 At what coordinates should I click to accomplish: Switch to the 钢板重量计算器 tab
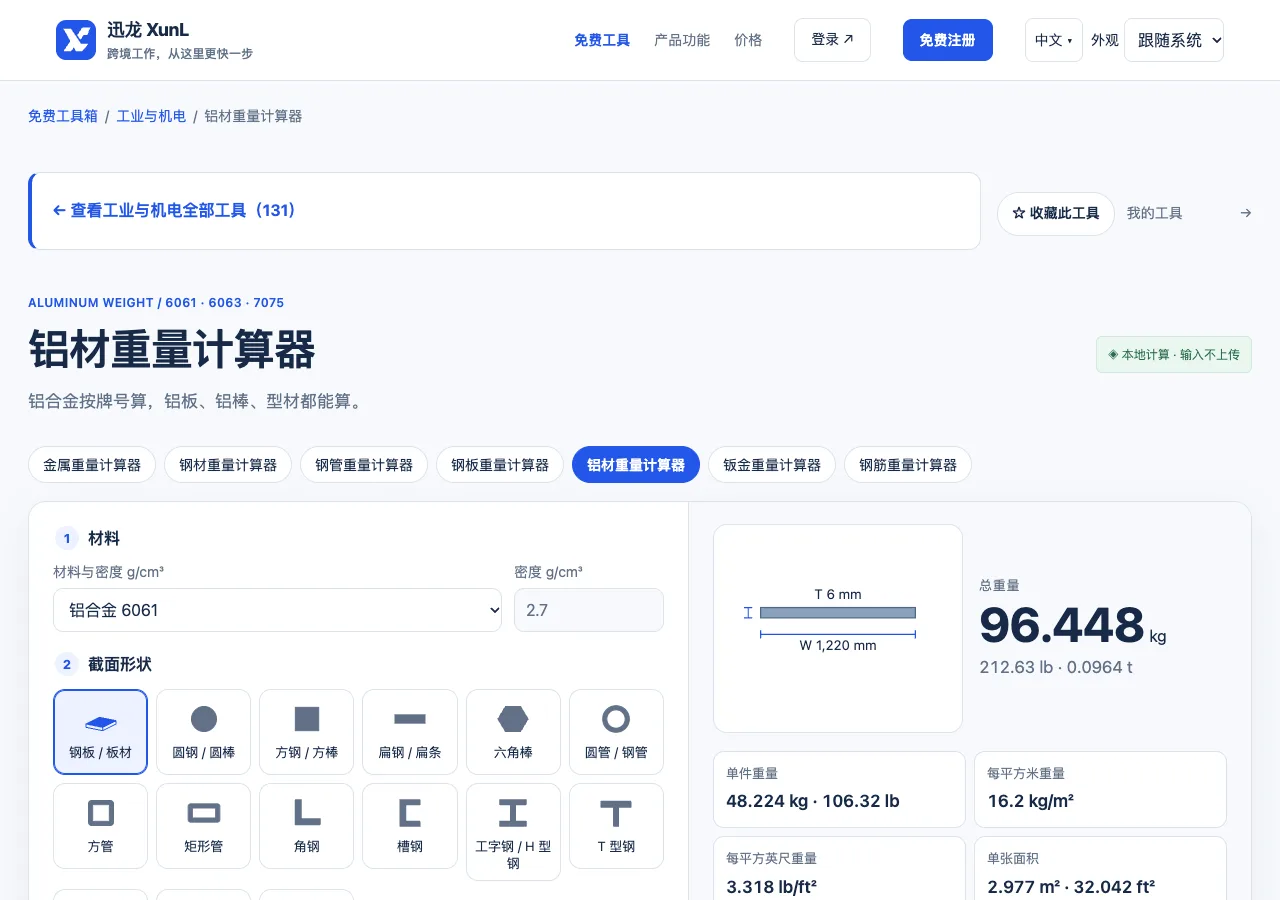tap(500, 465)
